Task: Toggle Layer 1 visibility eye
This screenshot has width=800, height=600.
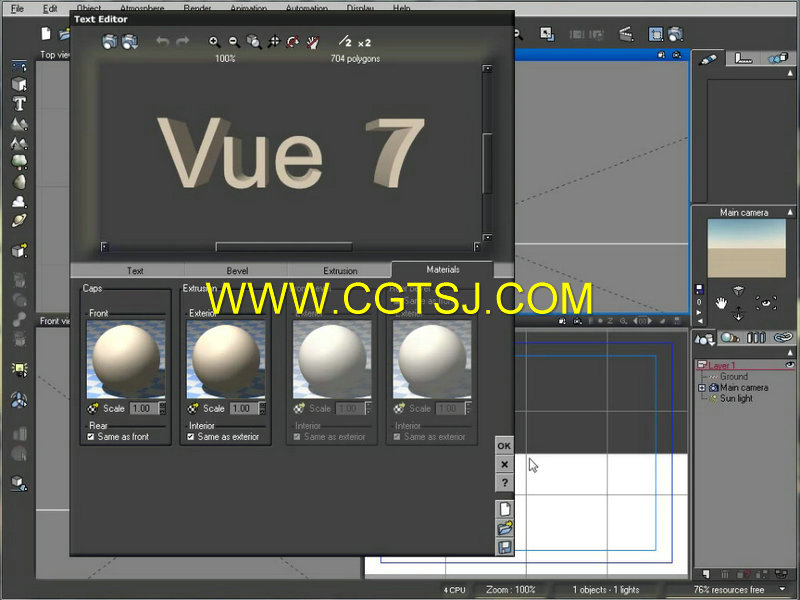Action: click(790, 365)
